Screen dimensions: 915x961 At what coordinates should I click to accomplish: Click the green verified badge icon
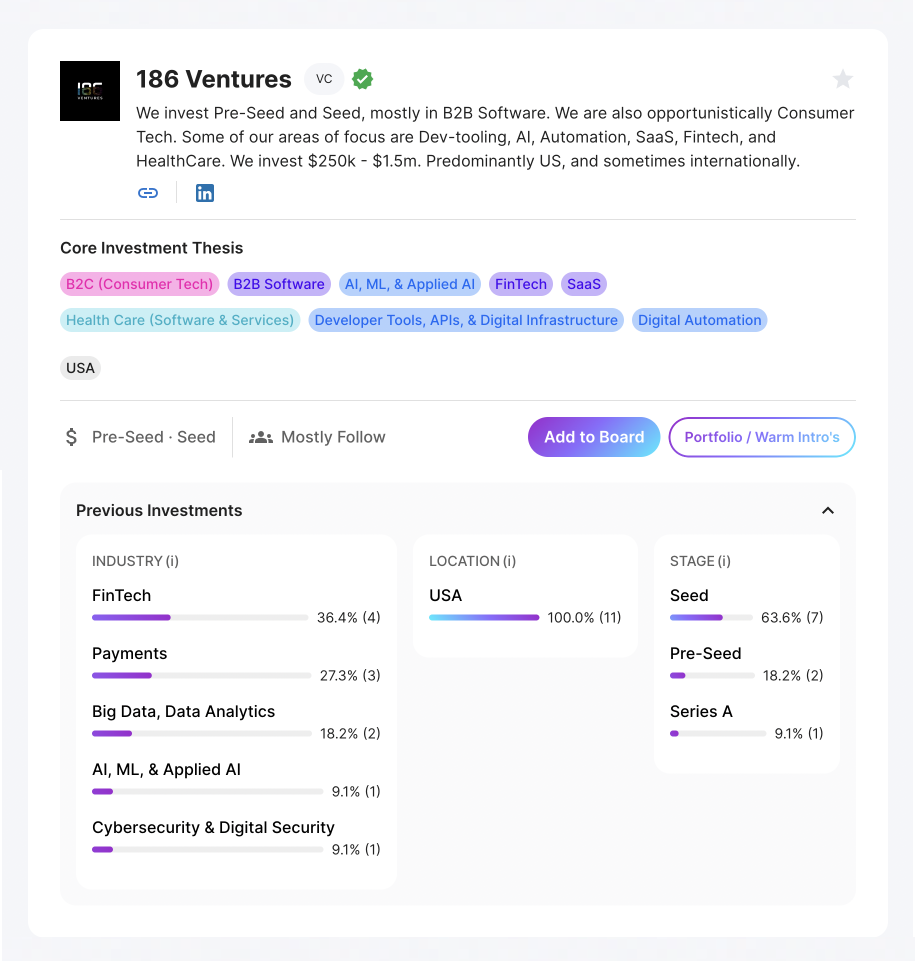tap(362, 79)
